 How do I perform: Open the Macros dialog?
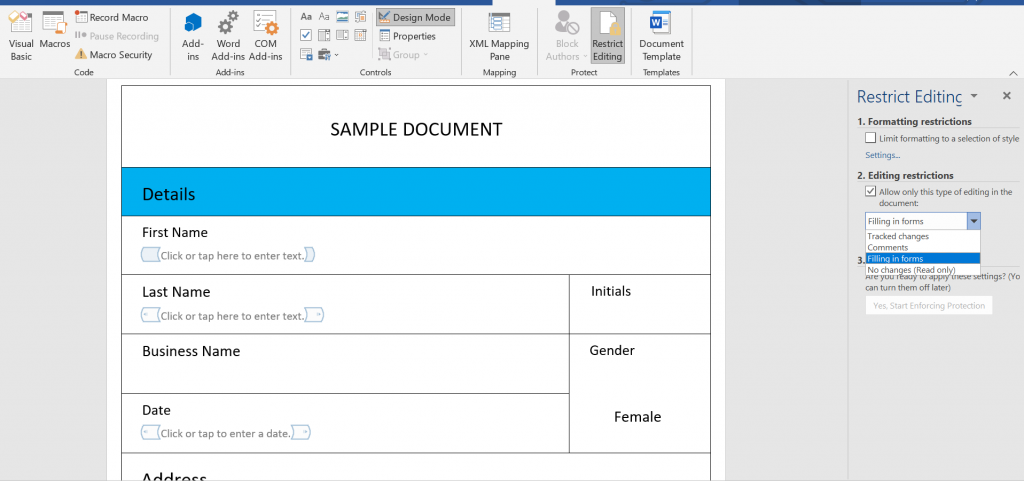pyautogui.click(x=54, y=31)
